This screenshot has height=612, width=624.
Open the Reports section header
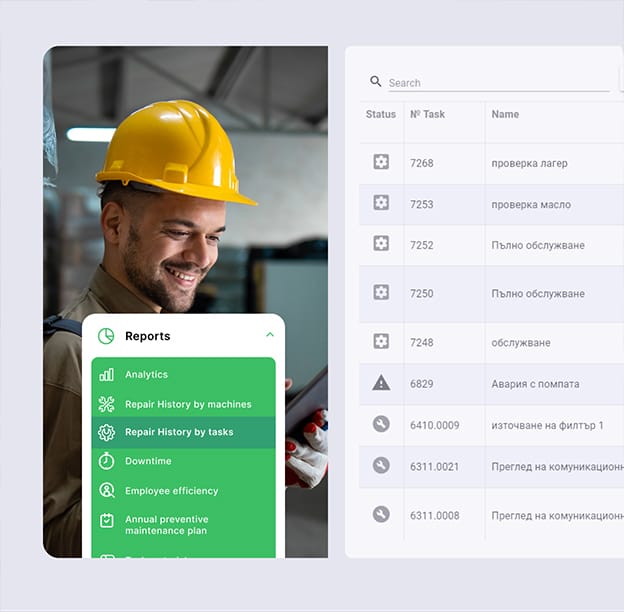(x=183, y=336)
